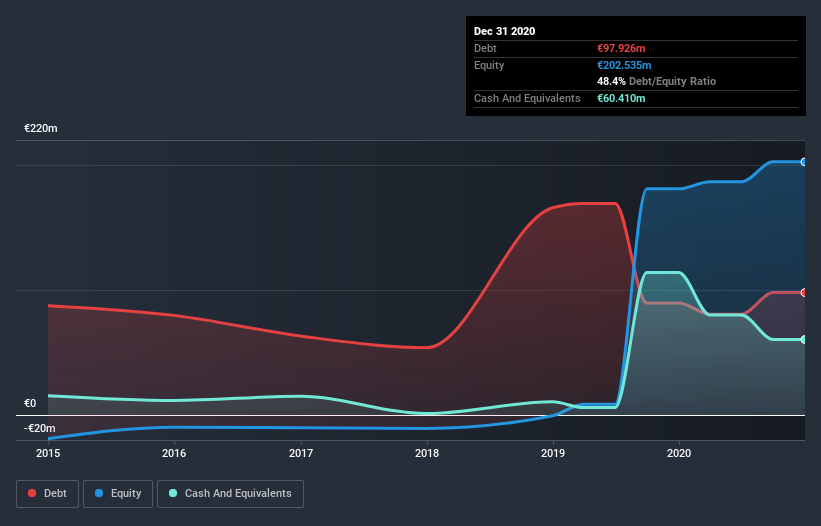Screen dimensions: 821x526
Task: Click the €0 y-axis label
Action: tap(30, 404)
